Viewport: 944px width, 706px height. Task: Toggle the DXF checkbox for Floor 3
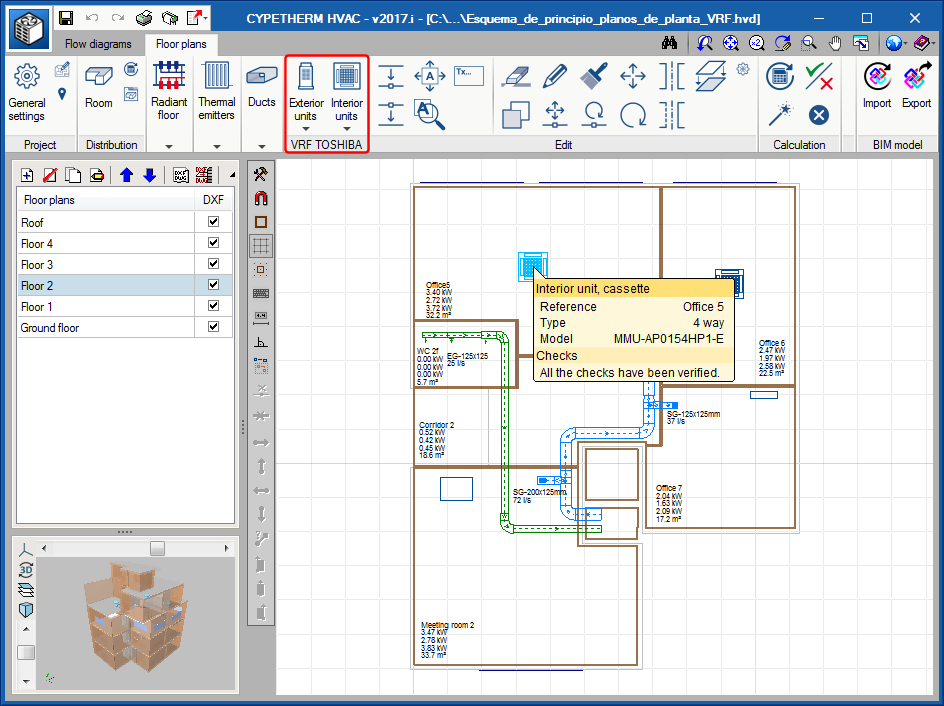click(213, 265)
